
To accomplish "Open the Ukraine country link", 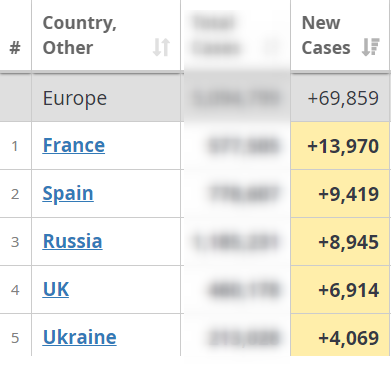I will pos(80,337).
